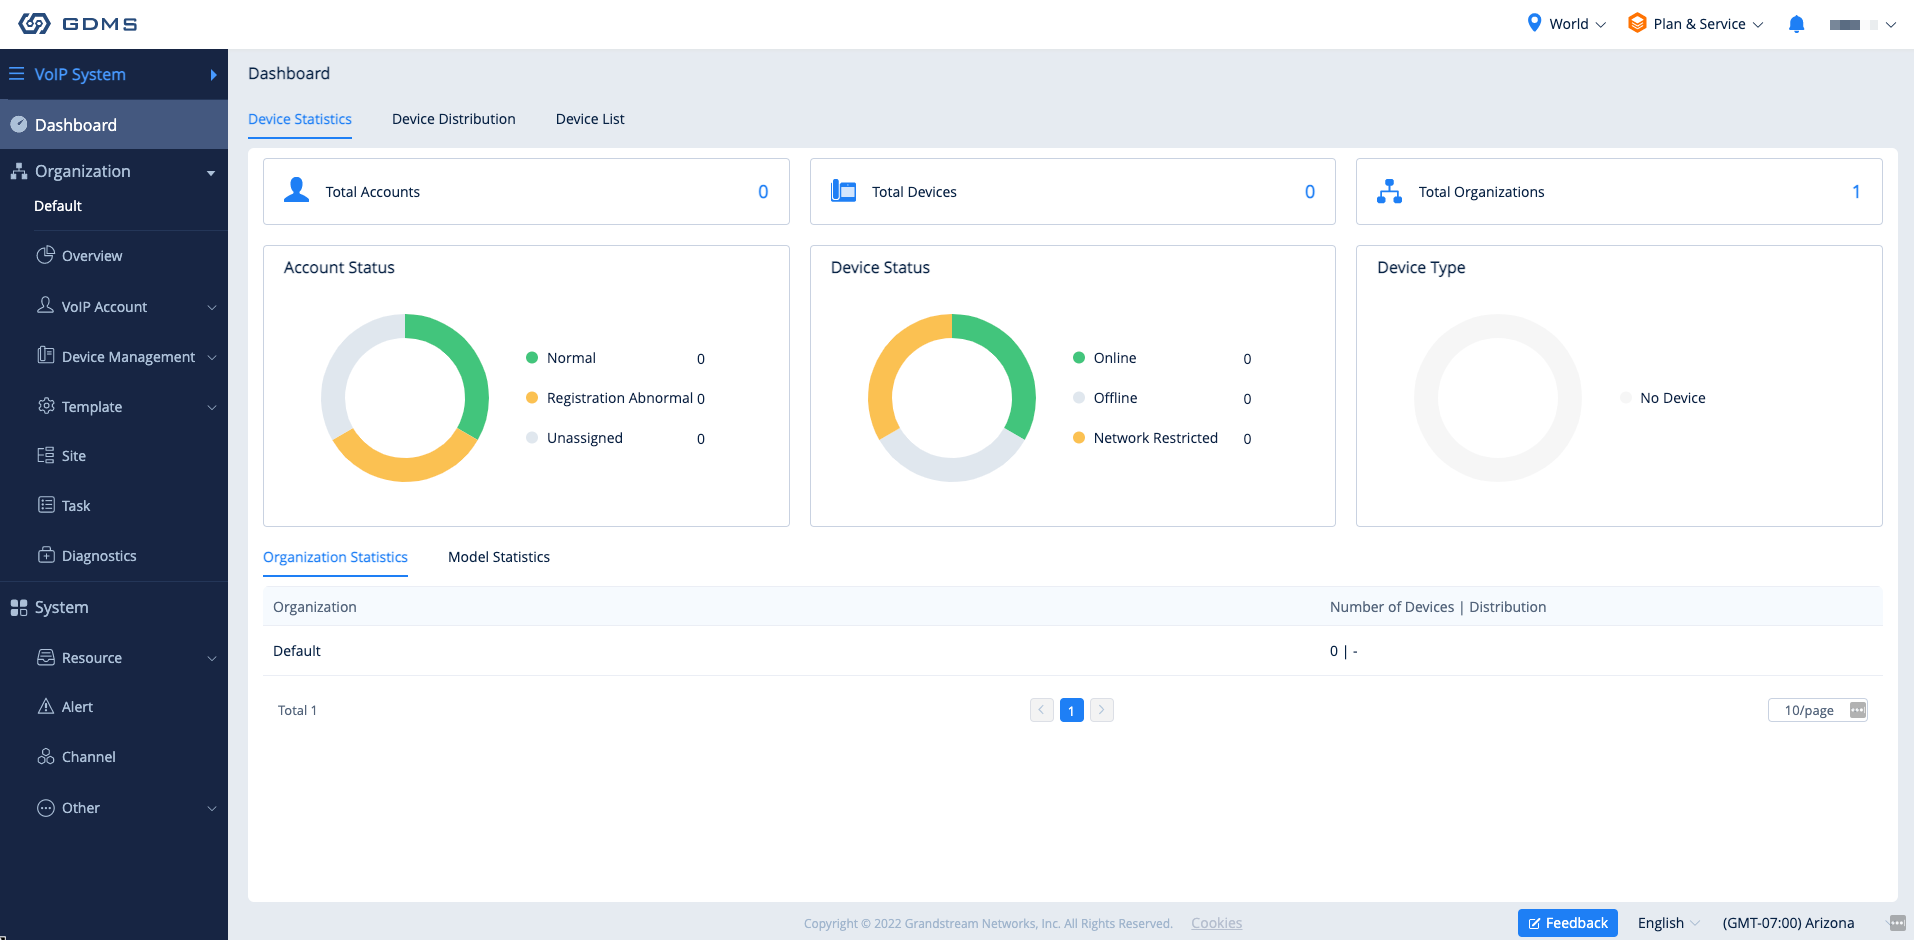Expand the Other submenu
Viewport: 1914px width, 940px height.
[x=211, y=808]
